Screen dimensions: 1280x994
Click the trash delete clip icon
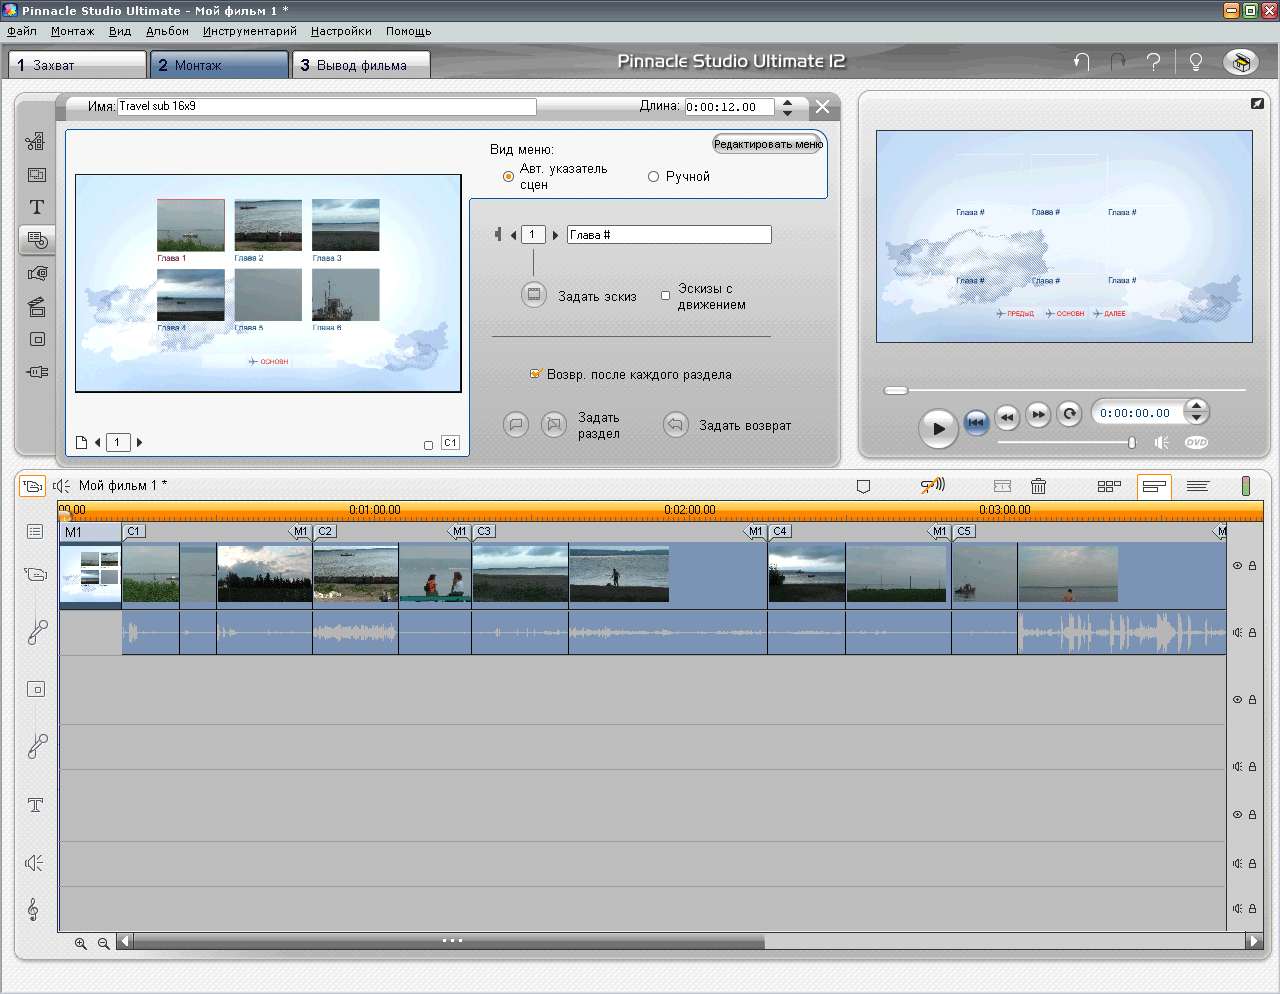click(1038, 486)
